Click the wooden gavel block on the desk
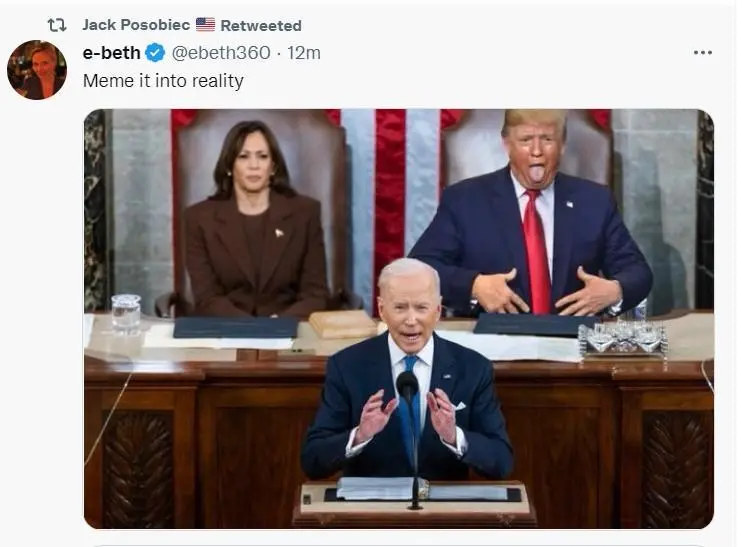The image size is (743, 547). pos(343,324)
